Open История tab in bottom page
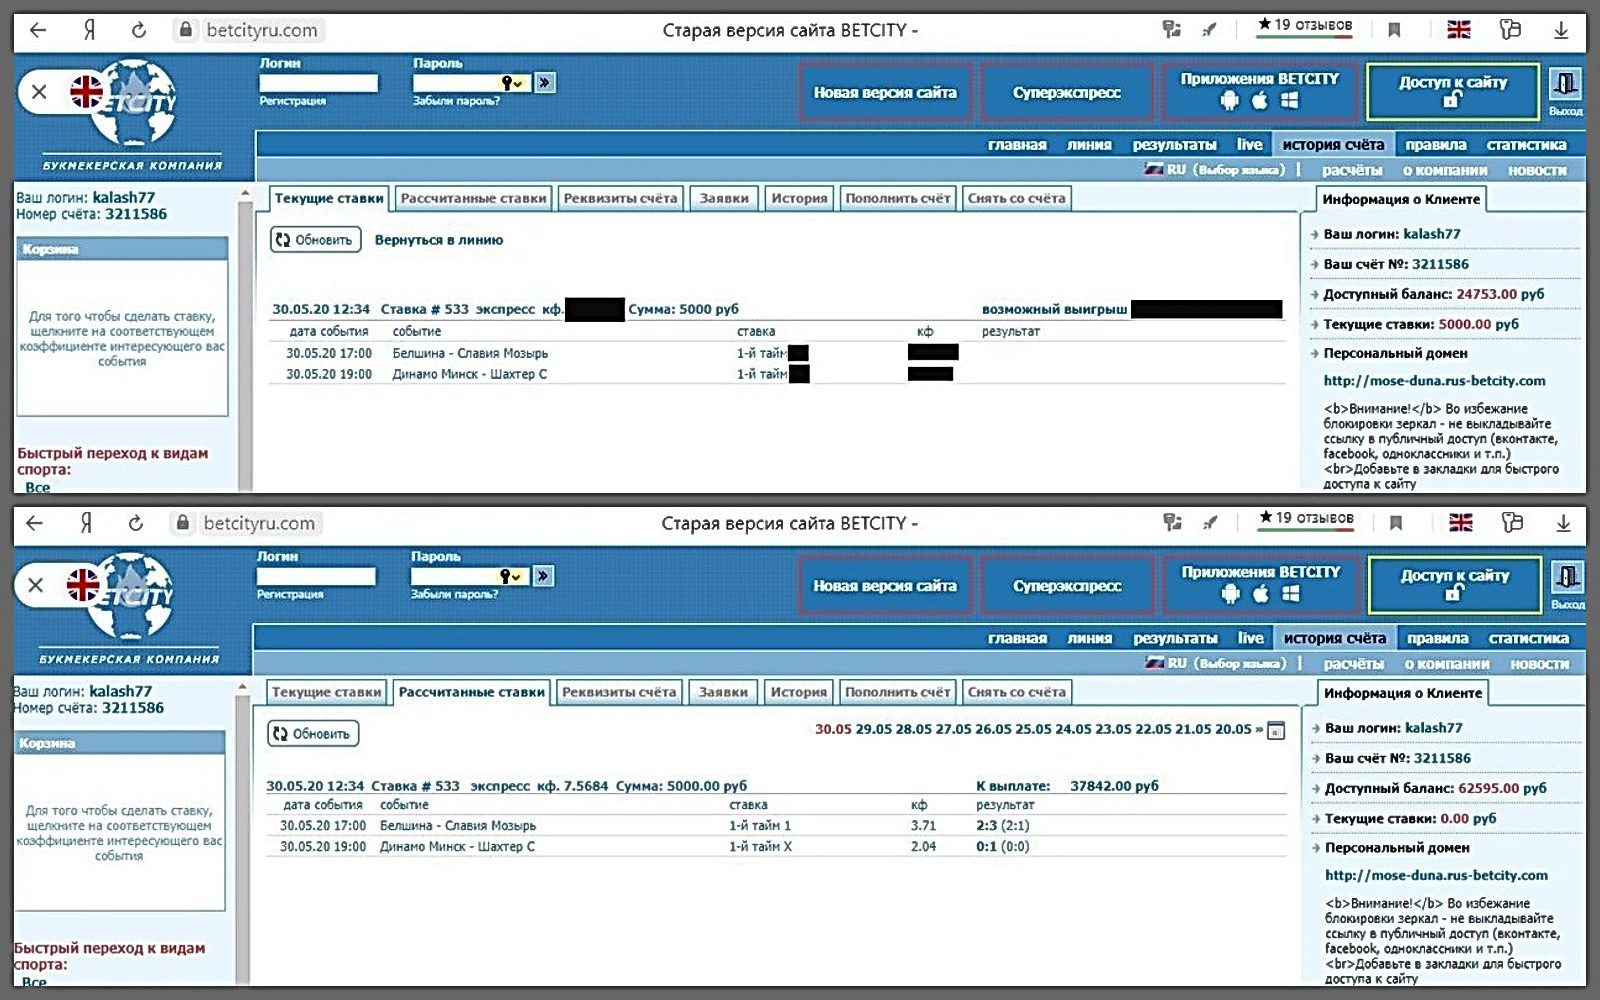The width and height of the screenshot is (1600, 1000). coord(799,692)
